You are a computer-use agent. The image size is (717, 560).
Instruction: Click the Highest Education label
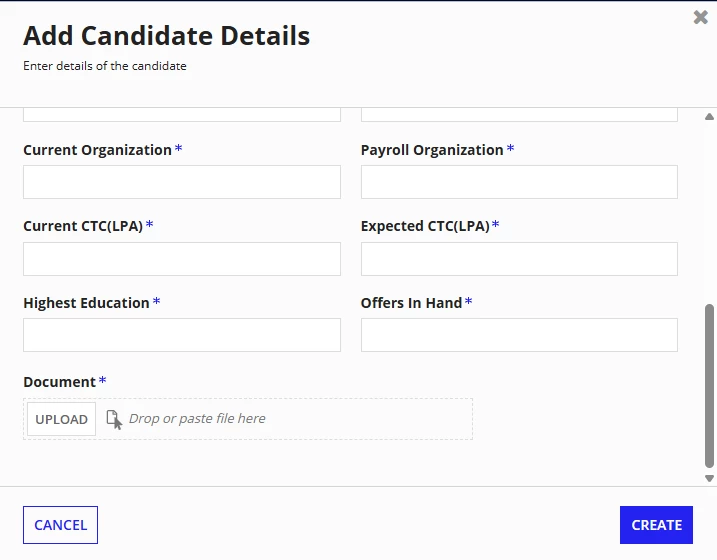point(86,303)
